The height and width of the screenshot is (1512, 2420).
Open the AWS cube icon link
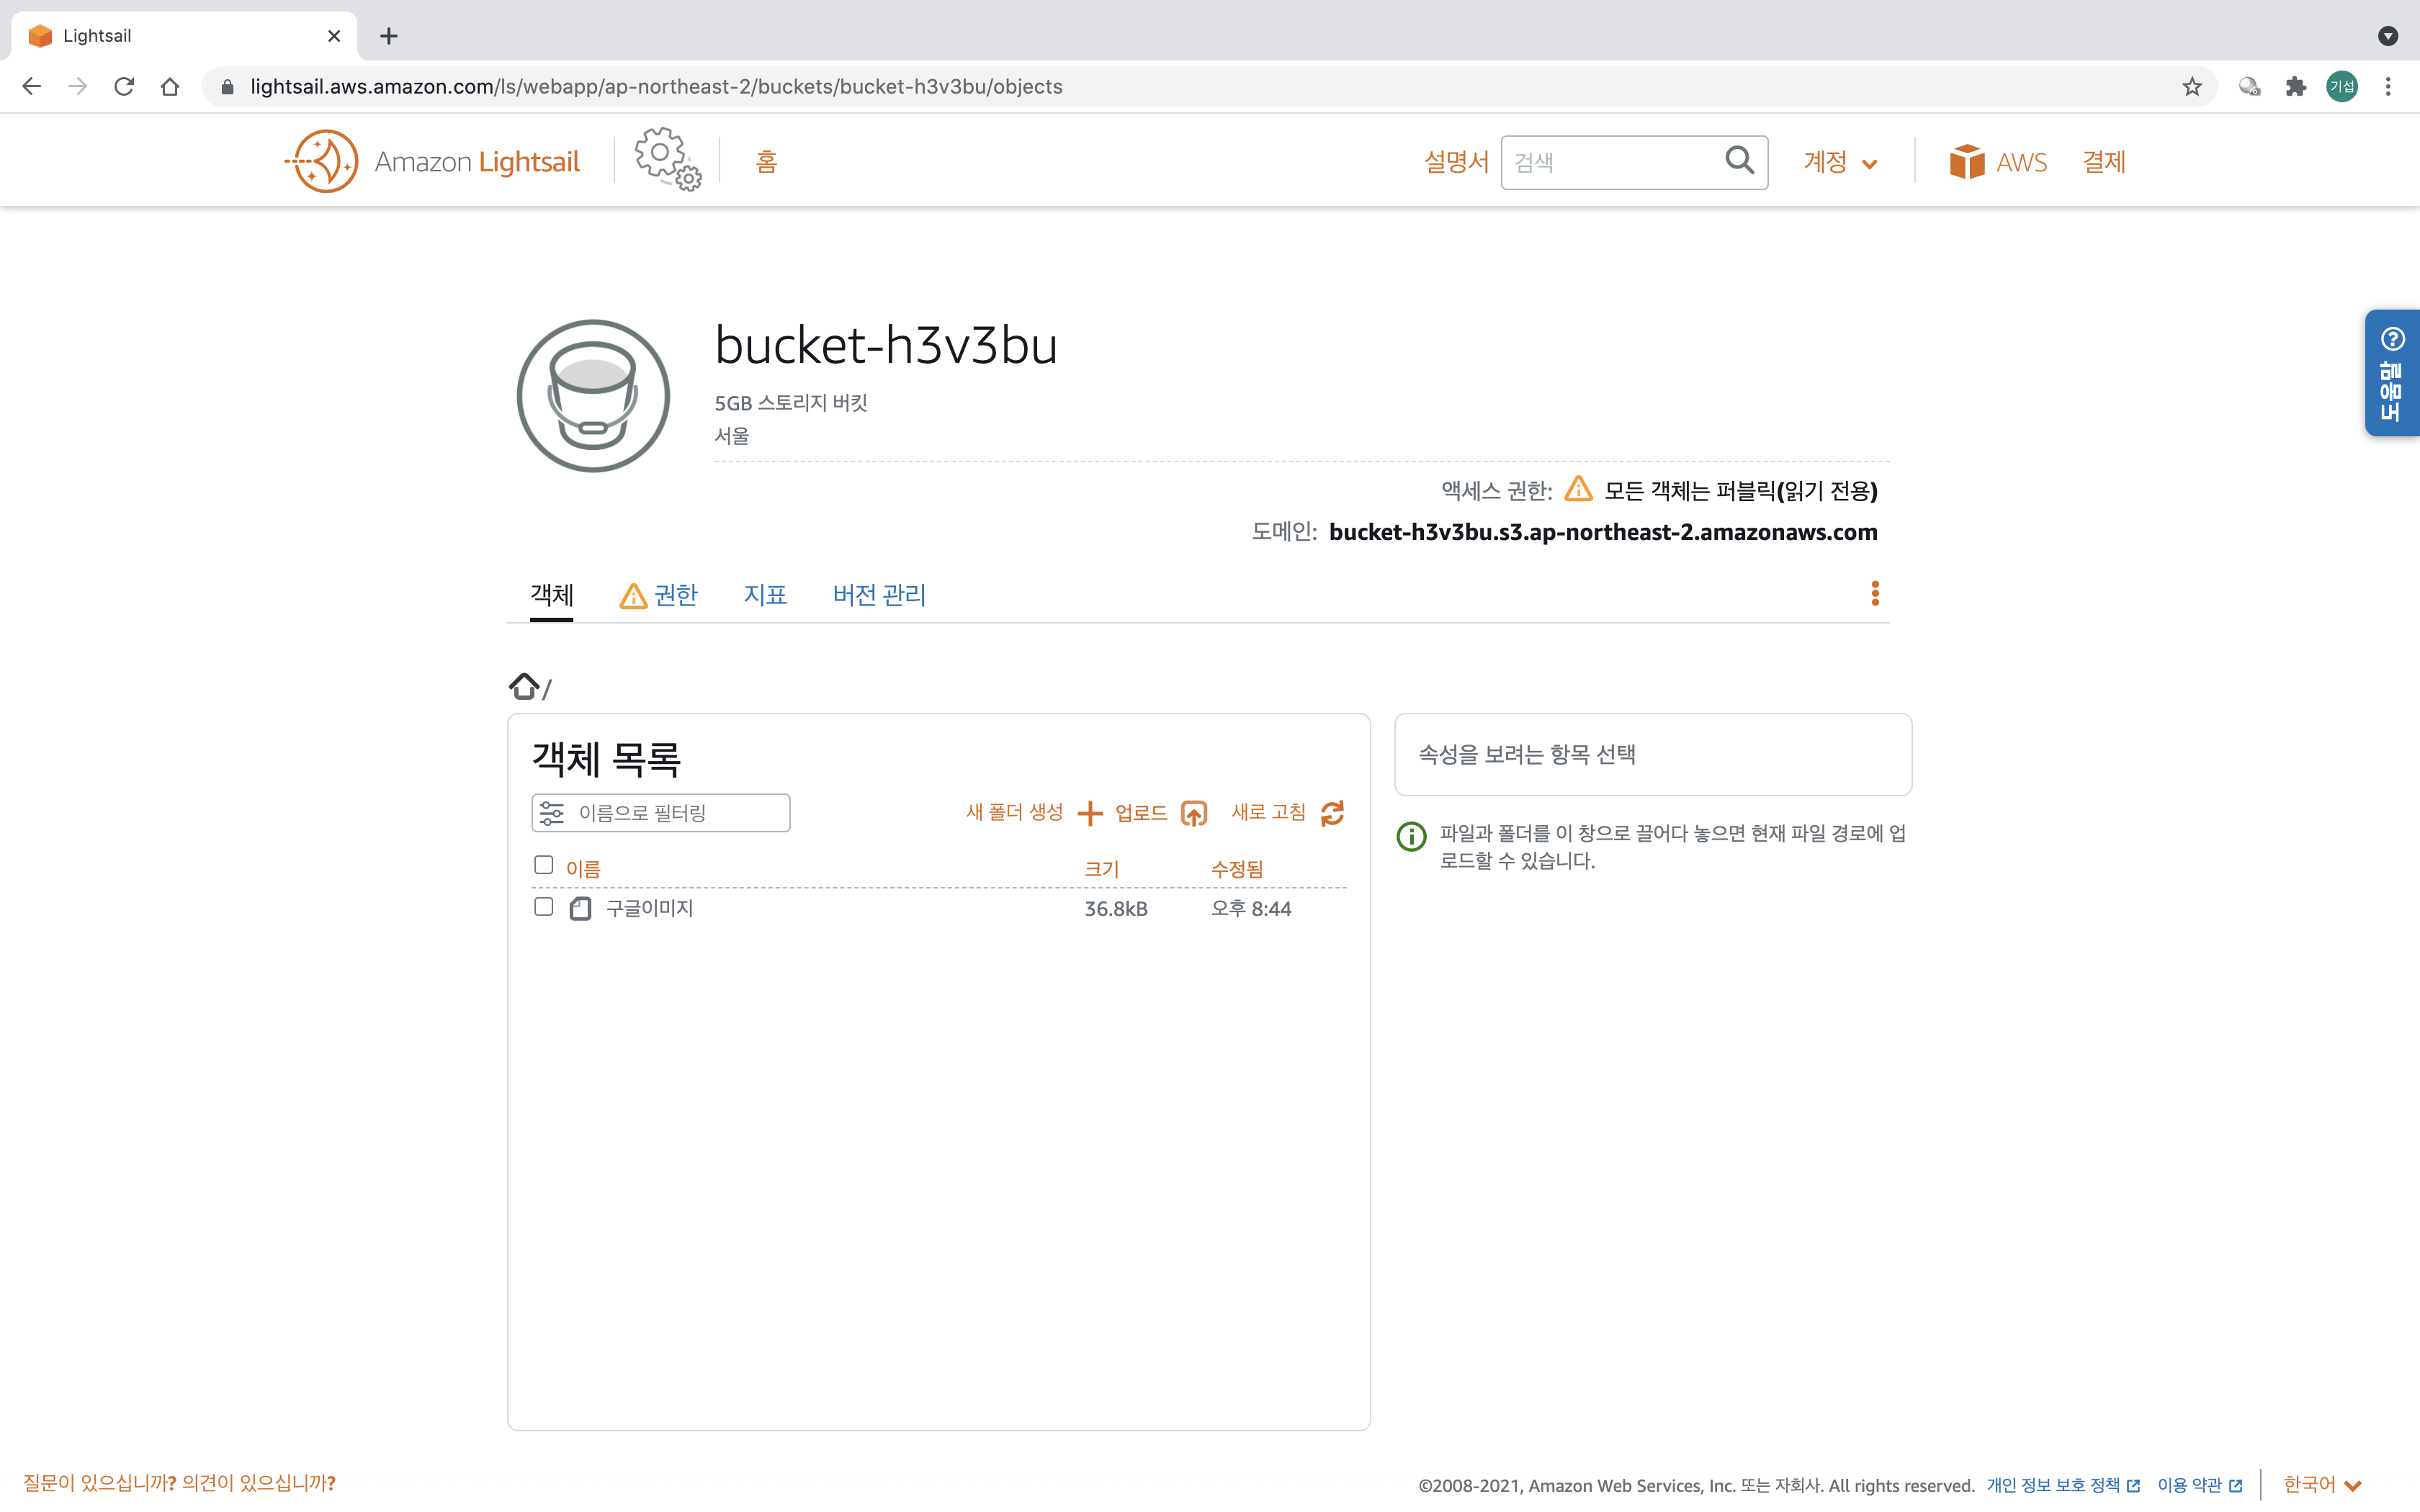pos(1966,162)
